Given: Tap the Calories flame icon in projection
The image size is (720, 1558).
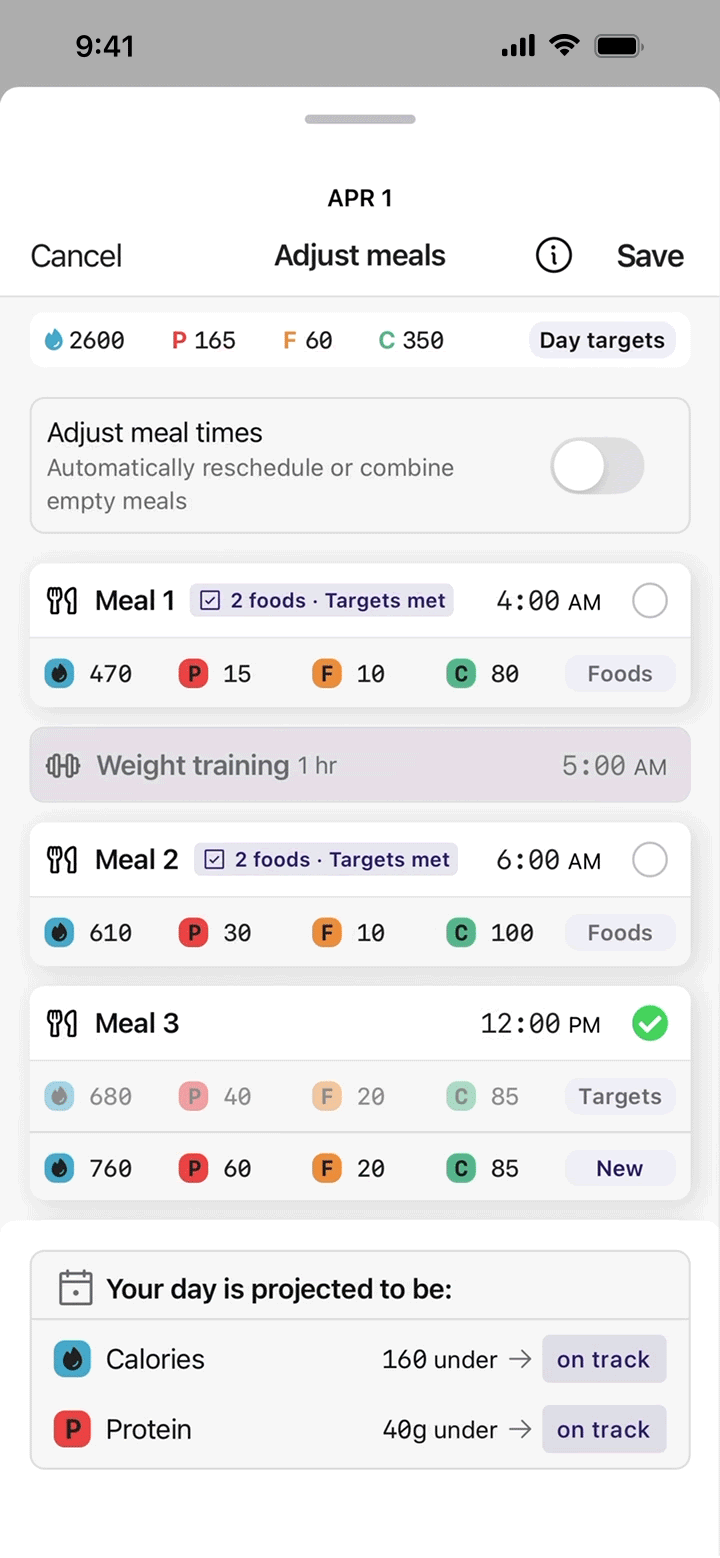Looking at the screenshot, I should coord(72,1359).
